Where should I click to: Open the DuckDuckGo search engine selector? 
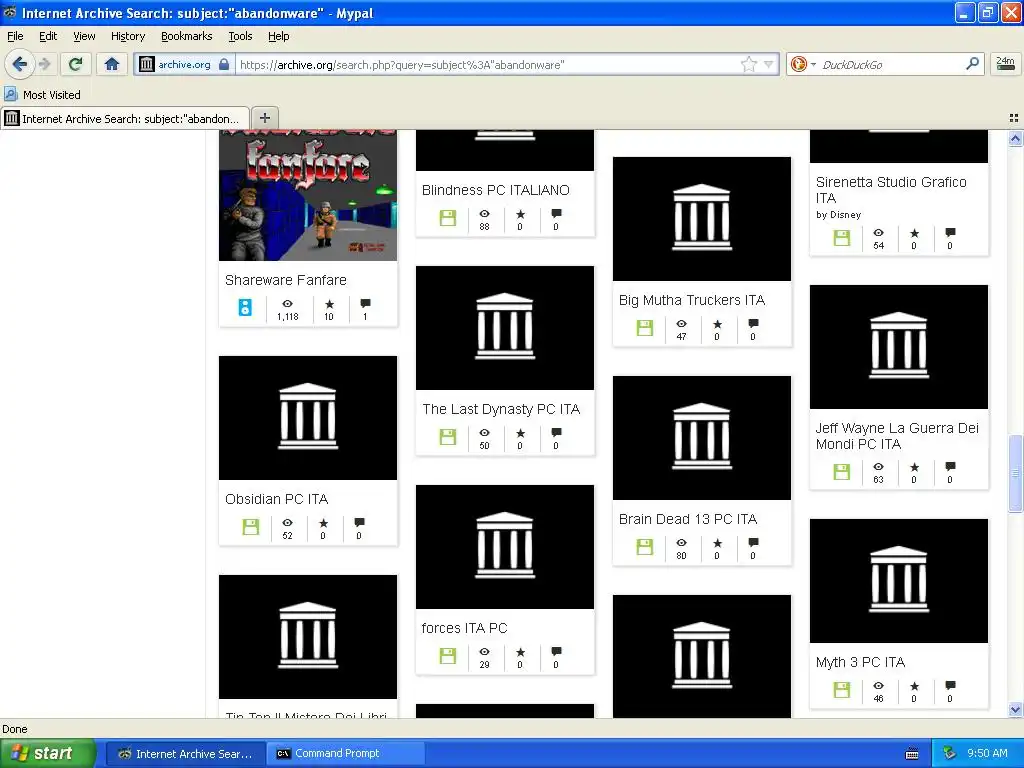point(803,64)
